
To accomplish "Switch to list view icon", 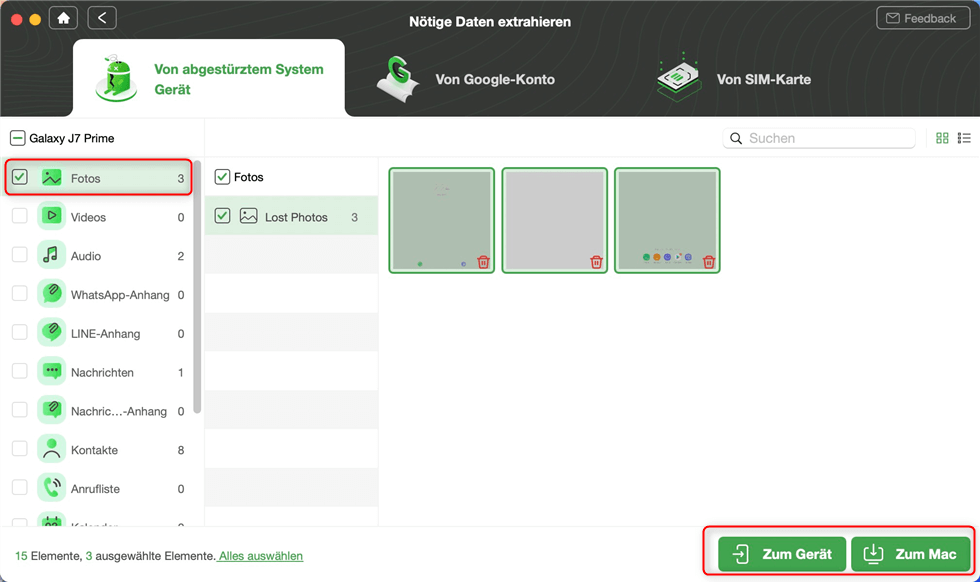I will pyautogui.click(x=964, y=138).
